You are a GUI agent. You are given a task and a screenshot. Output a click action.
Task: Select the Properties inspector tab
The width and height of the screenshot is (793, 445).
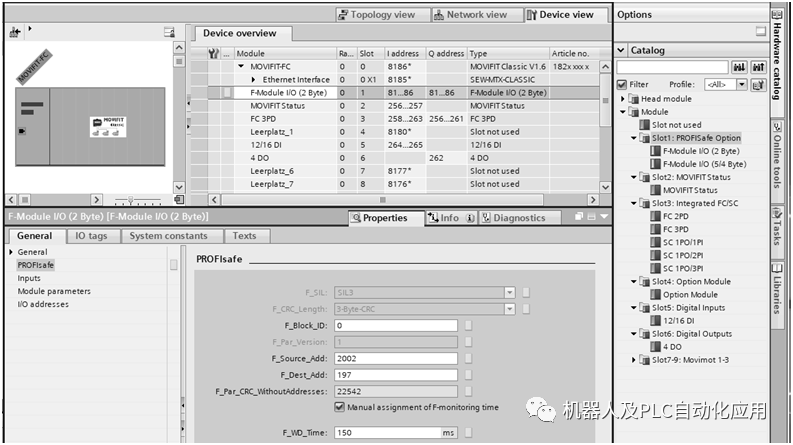click(x=386, y=218)
